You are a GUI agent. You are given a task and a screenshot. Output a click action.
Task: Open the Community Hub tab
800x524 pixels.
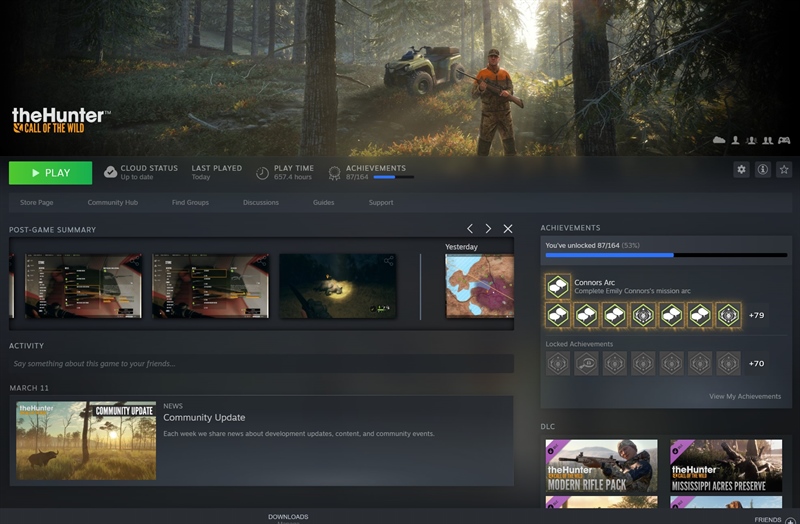113,203
